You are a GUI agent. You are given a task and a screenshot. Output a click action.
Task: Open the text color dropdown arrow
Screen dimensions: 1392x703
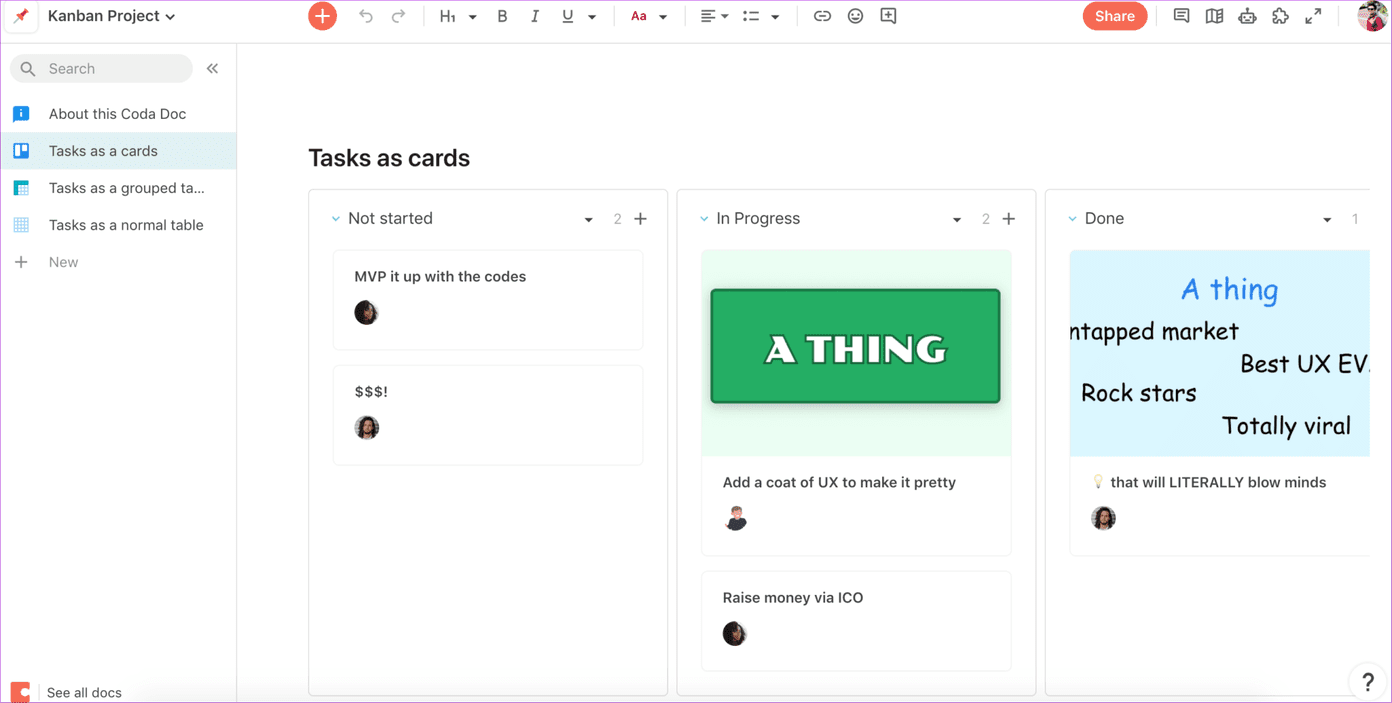click(663, 17)
